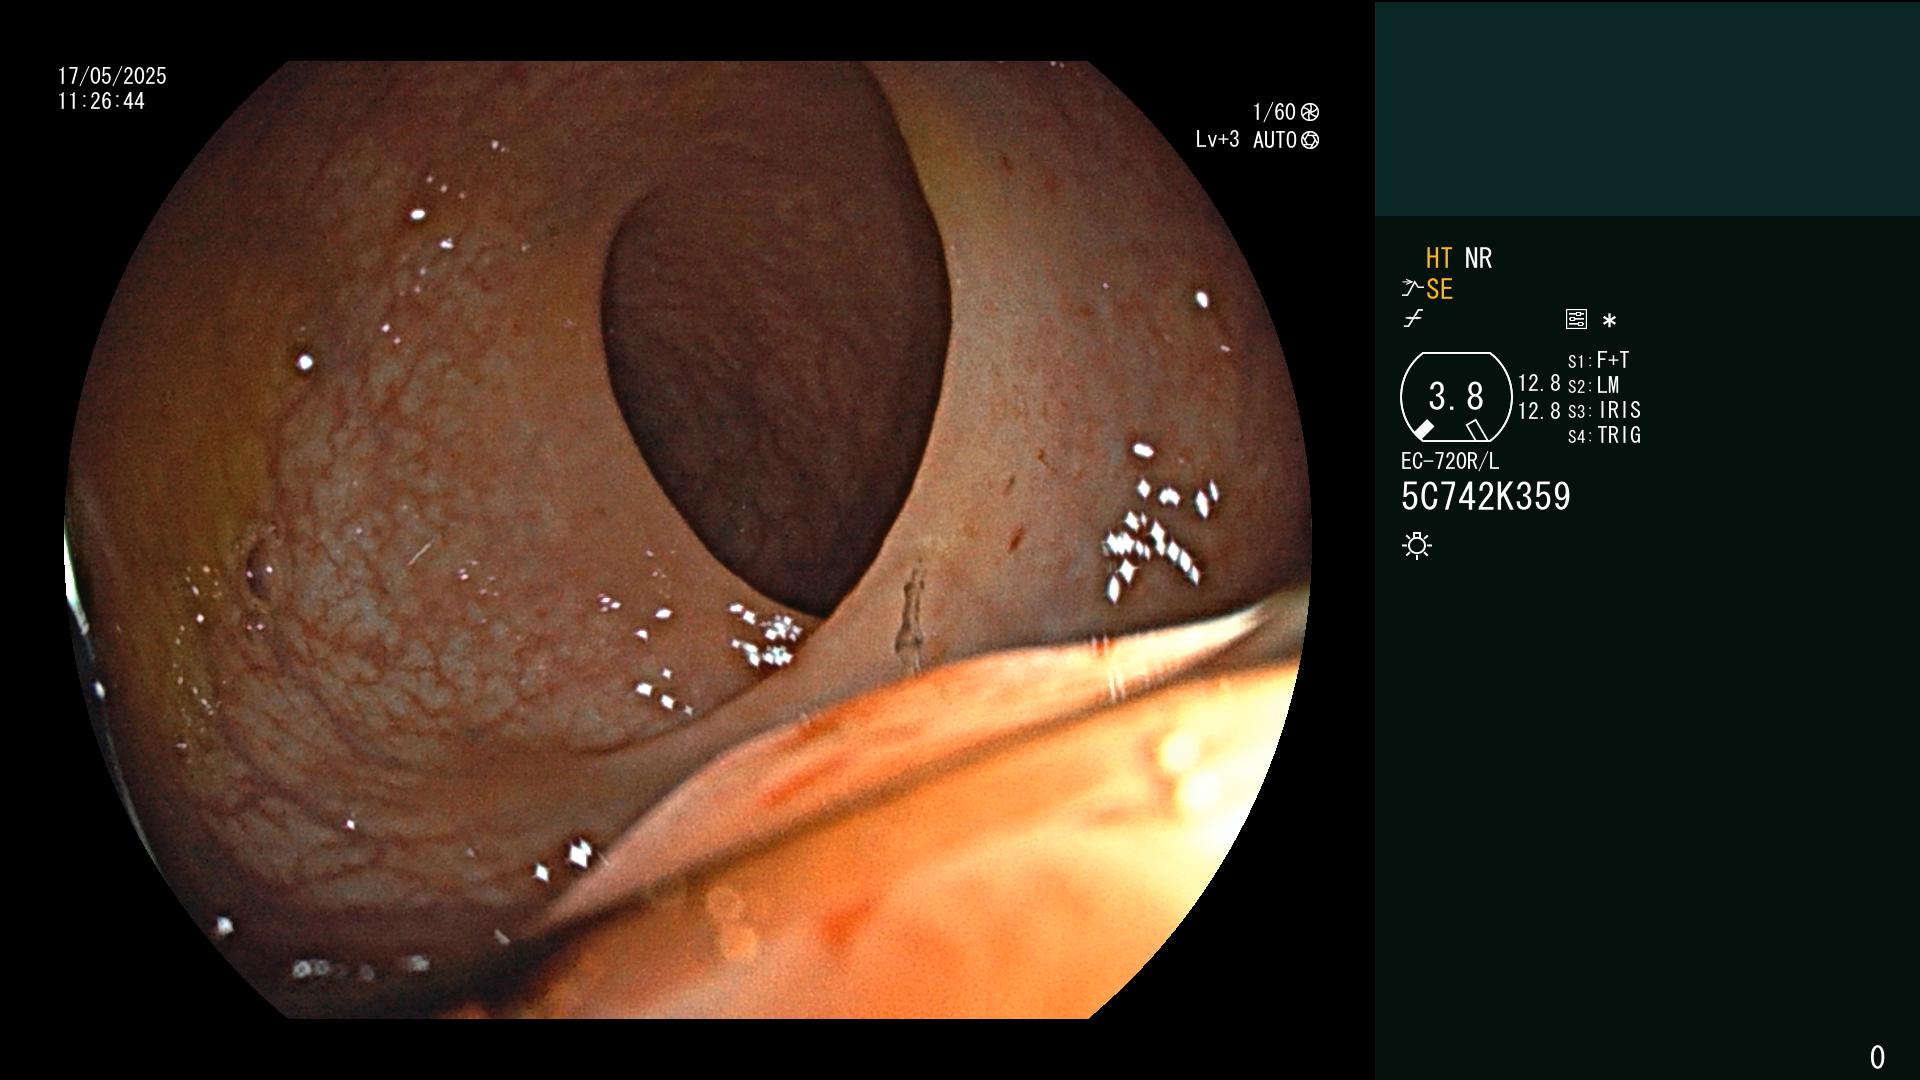
Task: Click the time 11:26:44
Action: coord(101,102)
